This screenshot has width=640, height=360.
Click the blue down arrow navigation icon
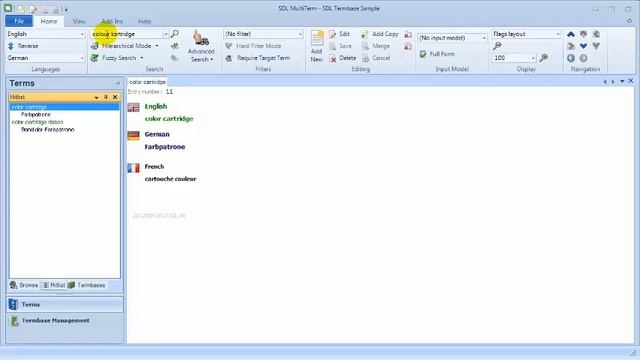[x=584, y=46]
